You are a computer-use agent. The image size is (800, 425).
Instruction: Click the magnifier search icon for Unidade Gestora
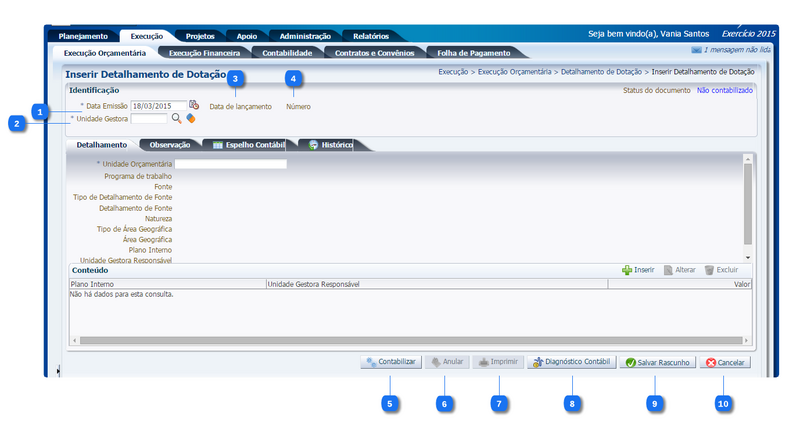point(176,118)
